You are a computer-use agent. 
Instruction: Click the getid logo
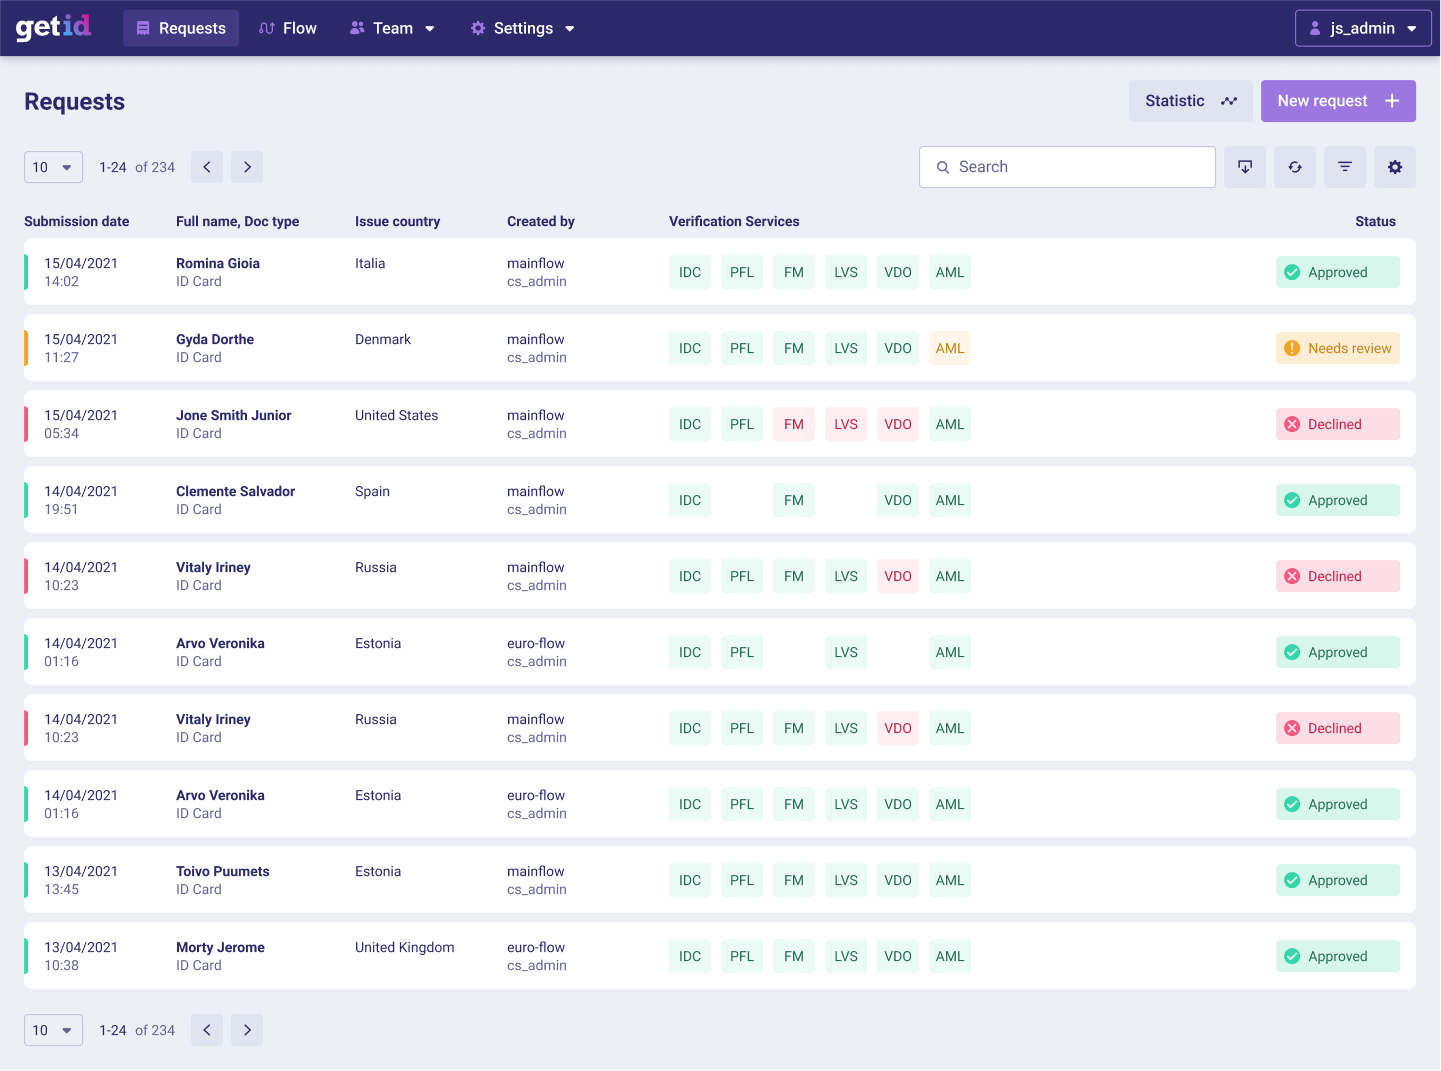point(54,27)
